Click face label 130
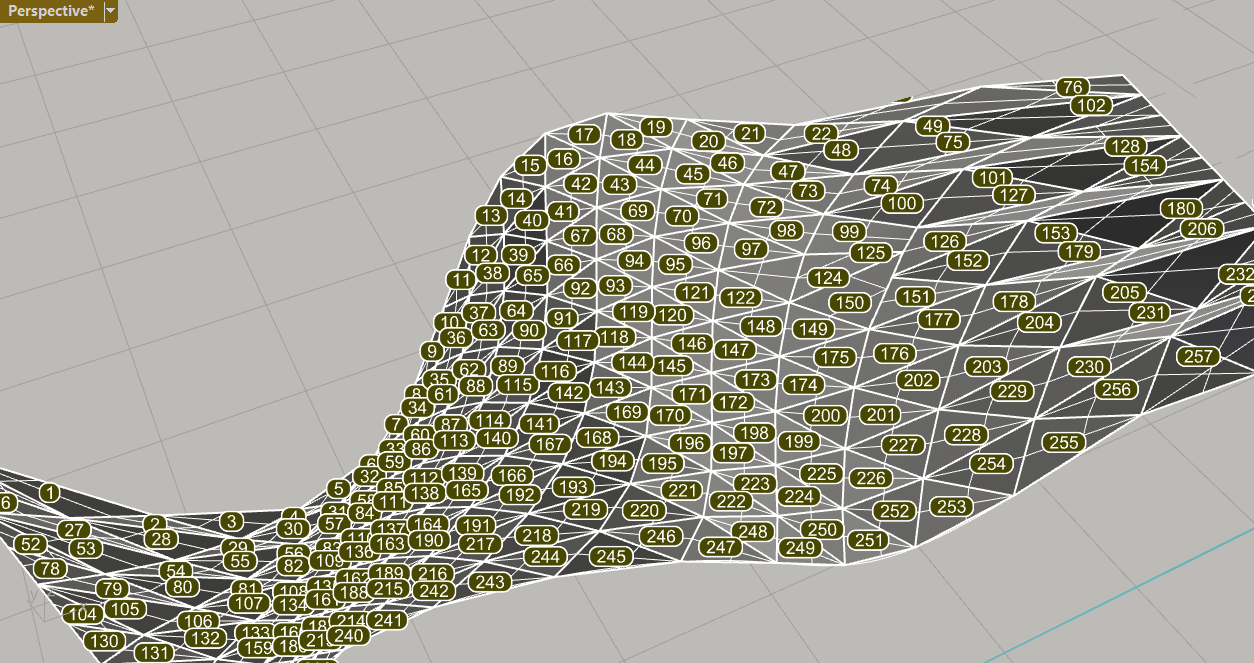The width and height of the screenshot is (1254, 663). click(x=104, y=641)
